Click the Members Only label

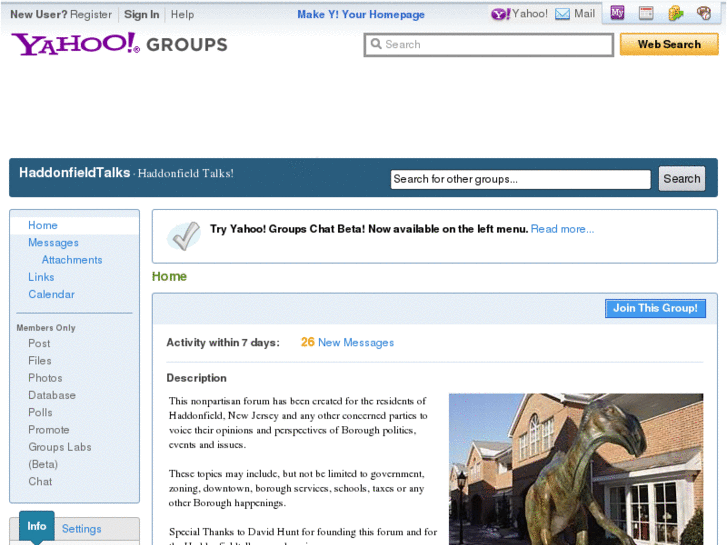coord(46,328)
